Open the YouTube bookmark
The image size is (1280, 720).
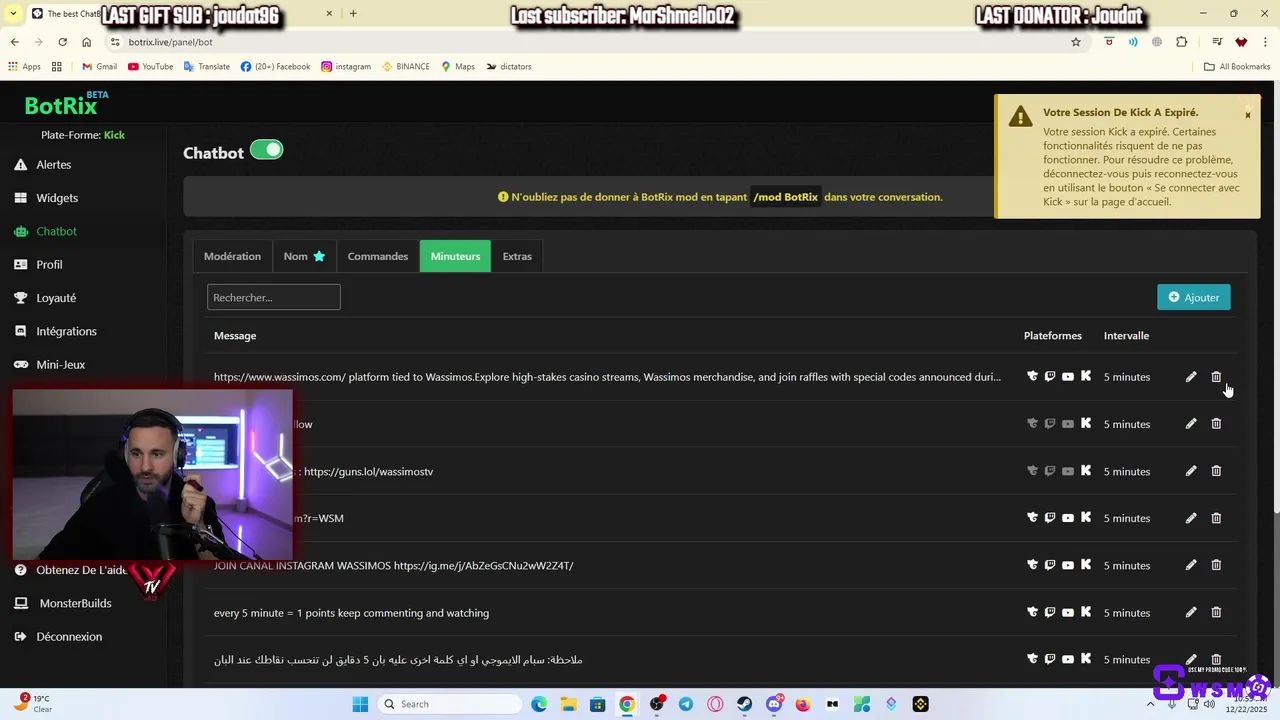pyautogui.click(x=150, y=67)
